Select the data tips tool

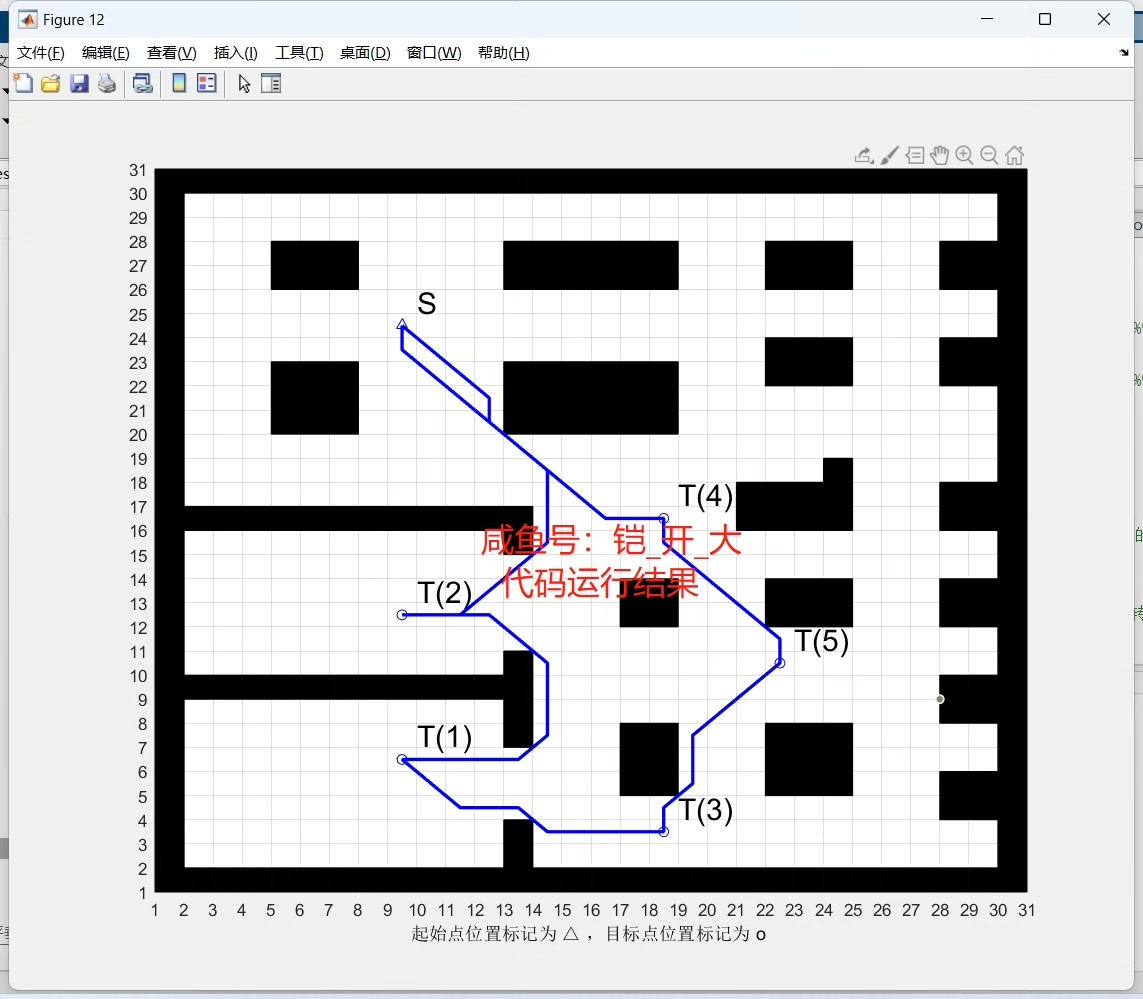[x=915, y=155]
